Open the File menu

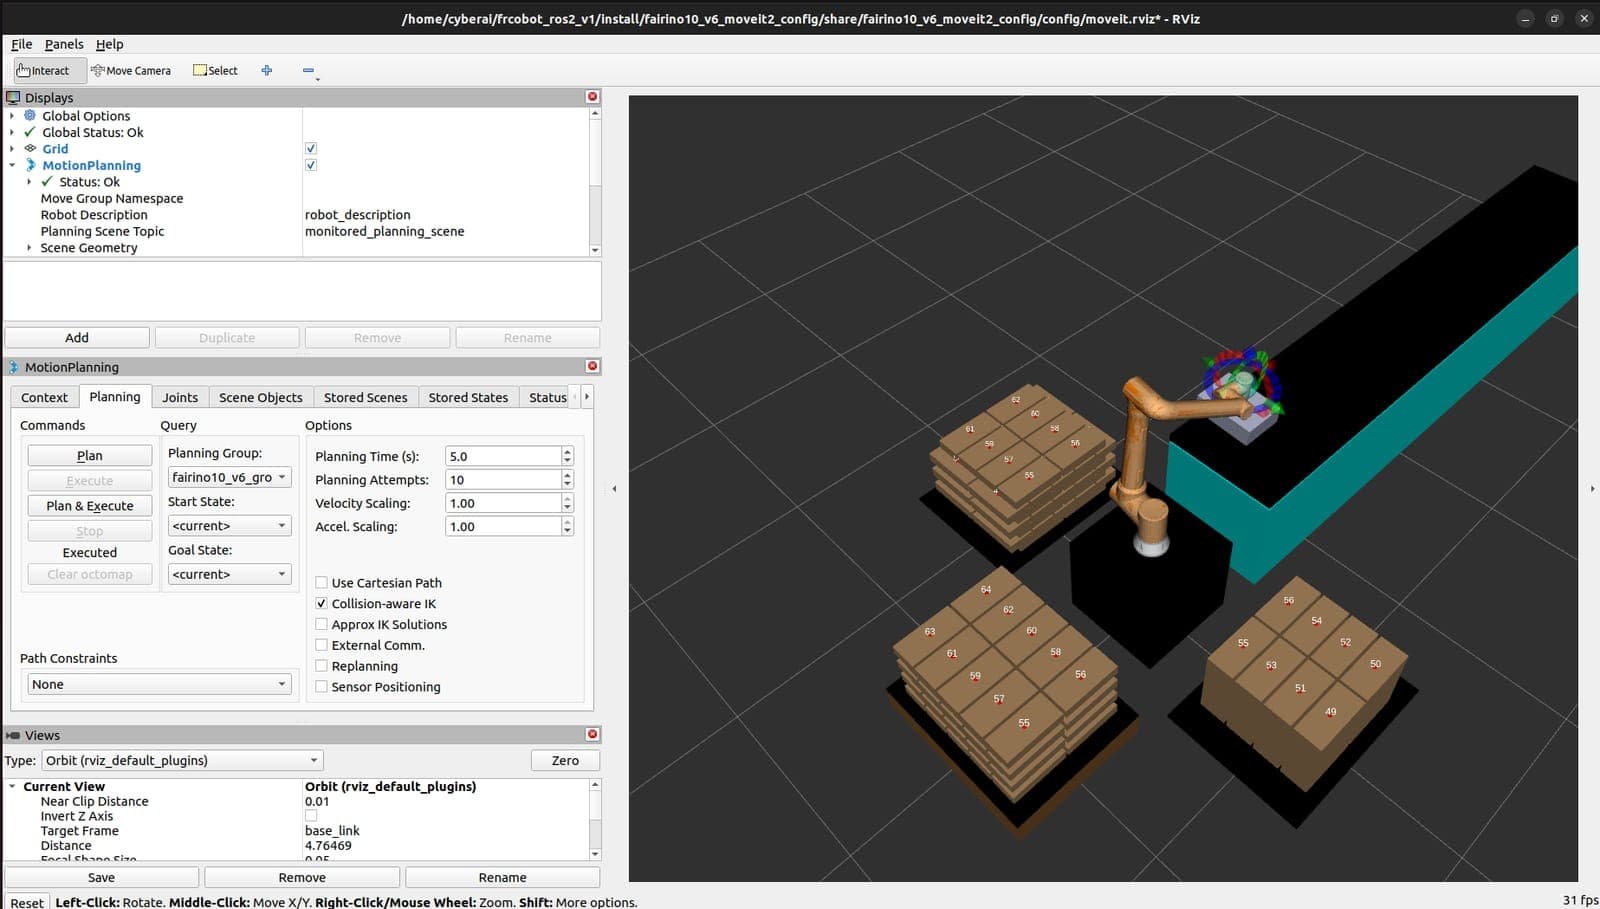[x=22, y=44]
